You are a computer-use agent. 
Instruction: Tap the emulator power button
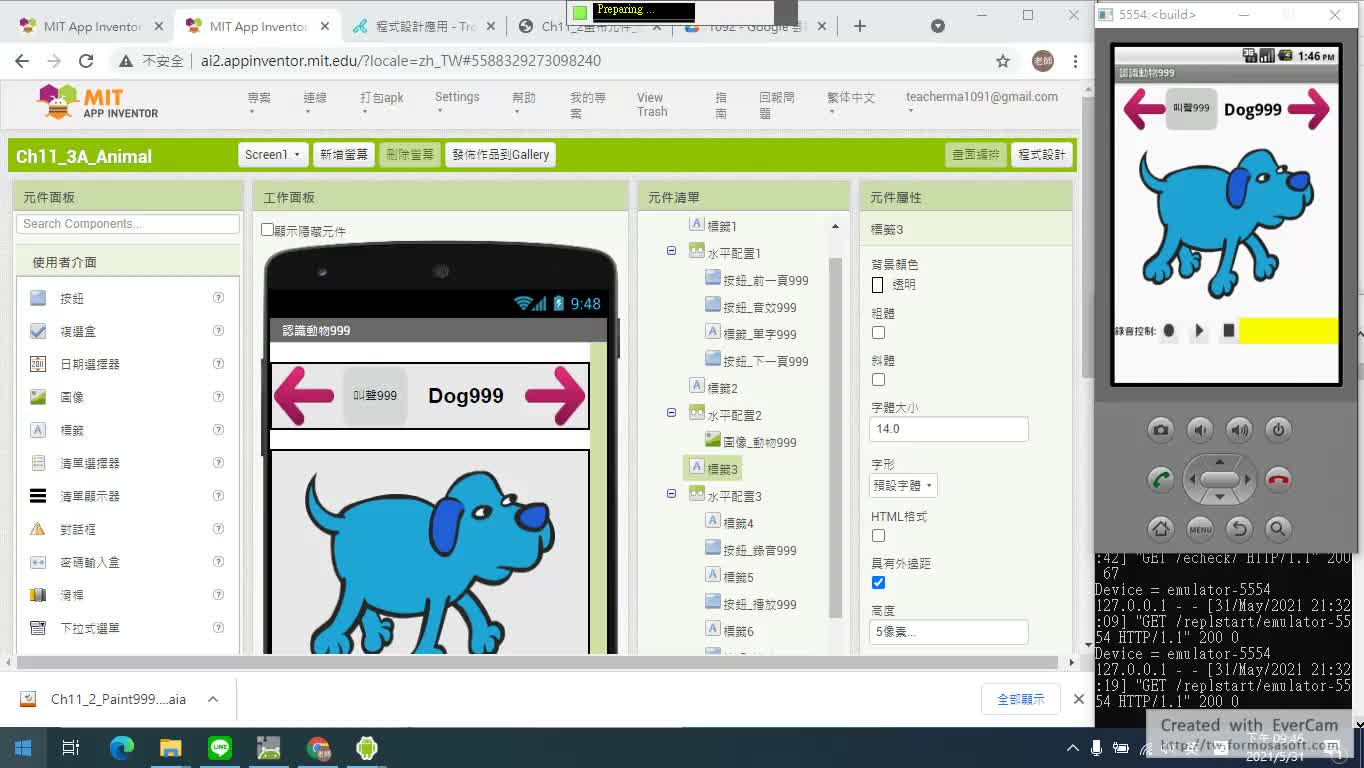pos(1278,430)
